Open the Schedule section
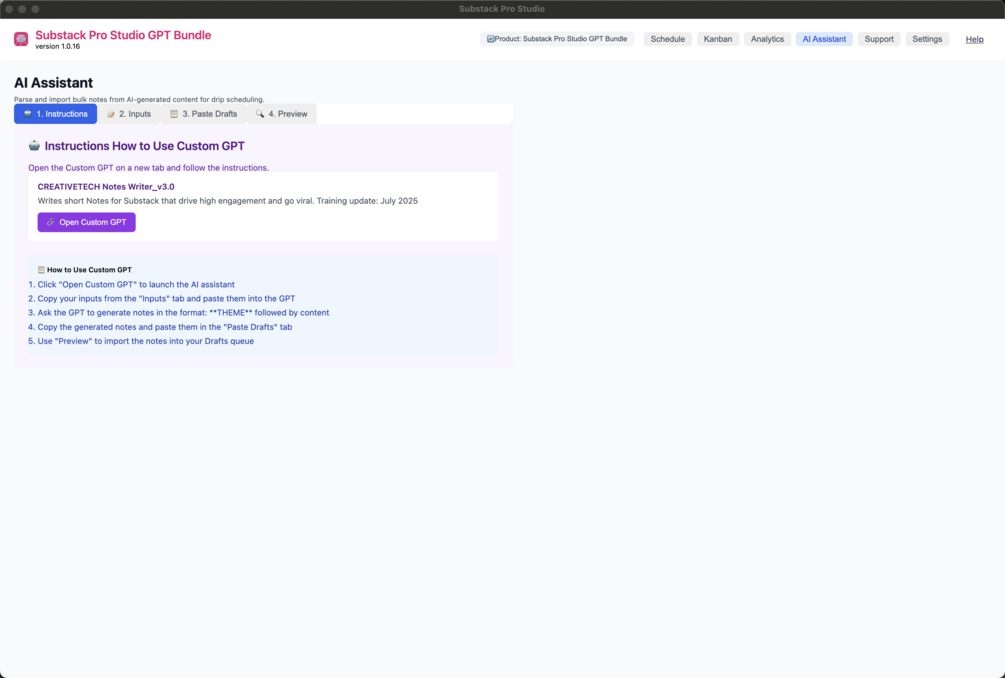The width and height of the screenshot is (1005, 678). click(x=668, y=39)
